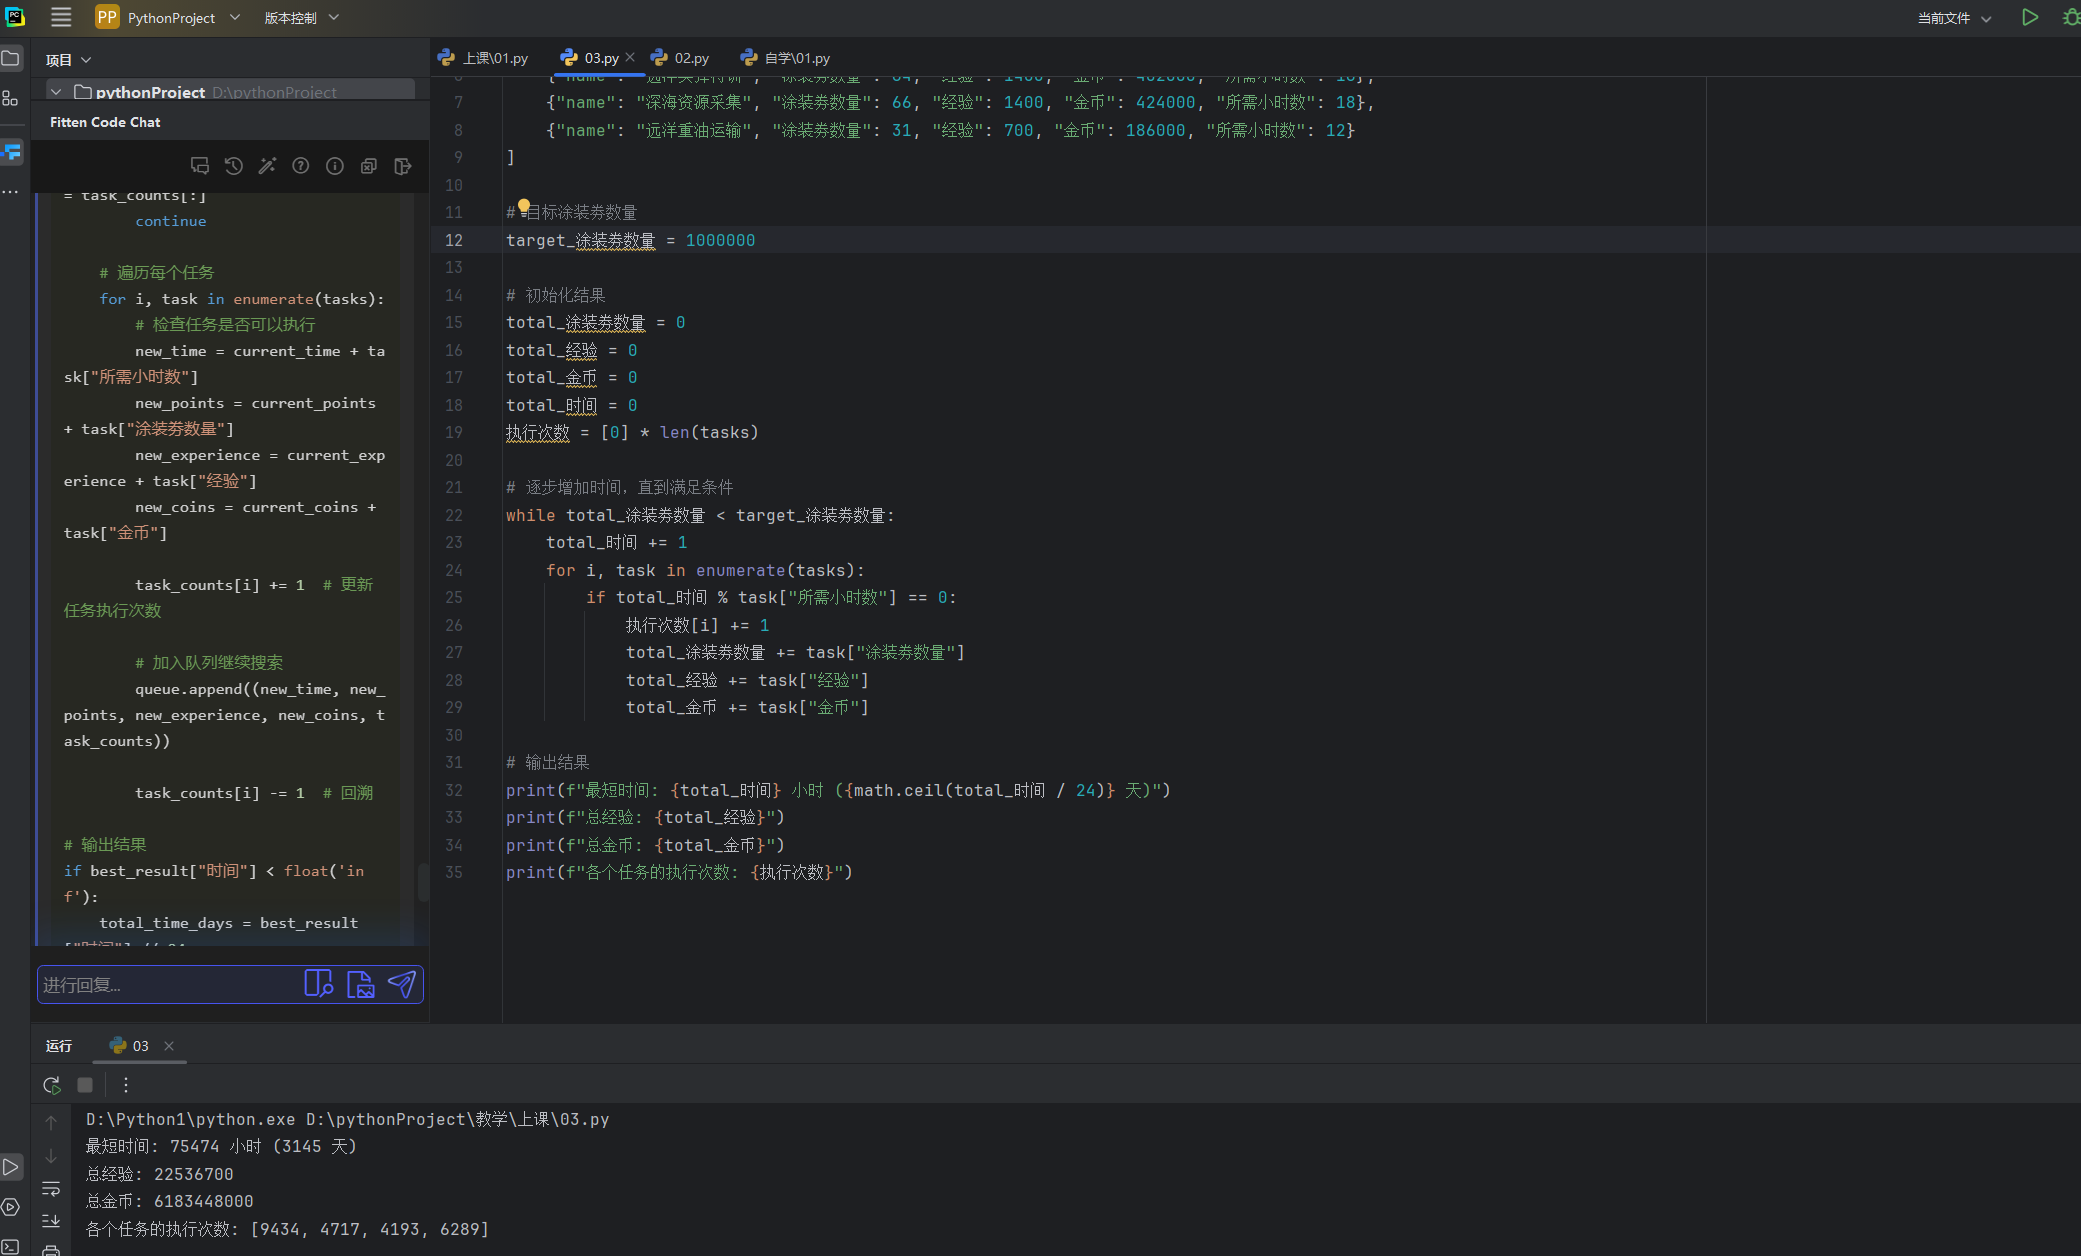Start a new Fitten chat conversation
2081x1256 pixels.
click(x=200, y=166)
